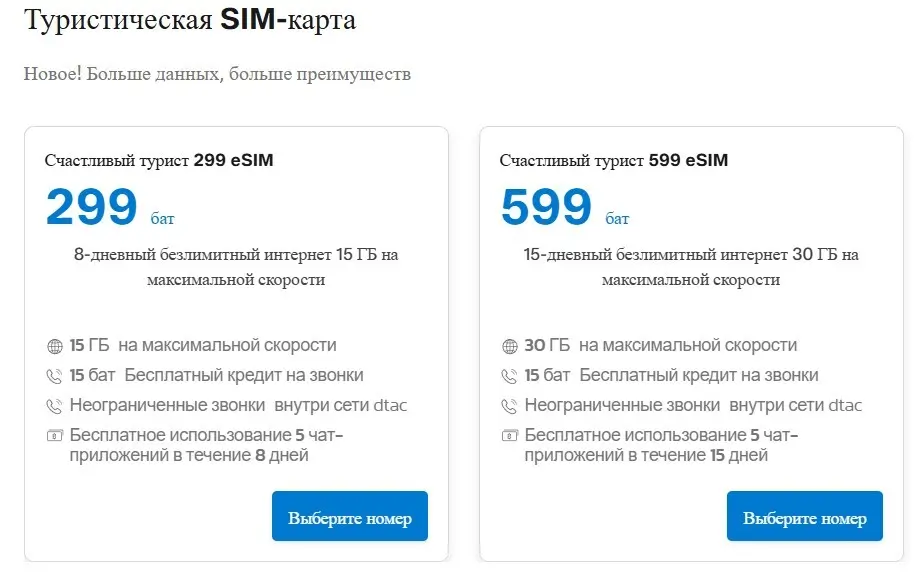Click the chat apps icon in the 299 plan
Screen dimensions: 922x578
[x=55, y=436]
